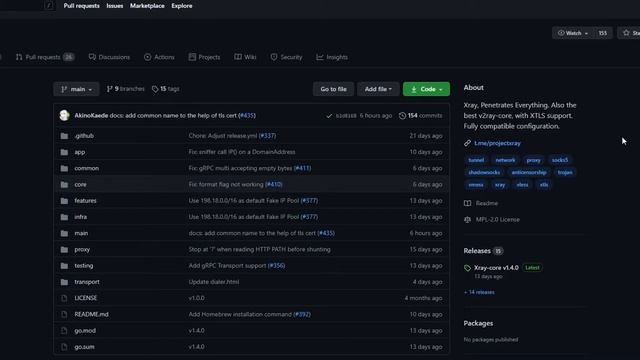Open the Security tab
640x360 pixels.
pos(286,57)
